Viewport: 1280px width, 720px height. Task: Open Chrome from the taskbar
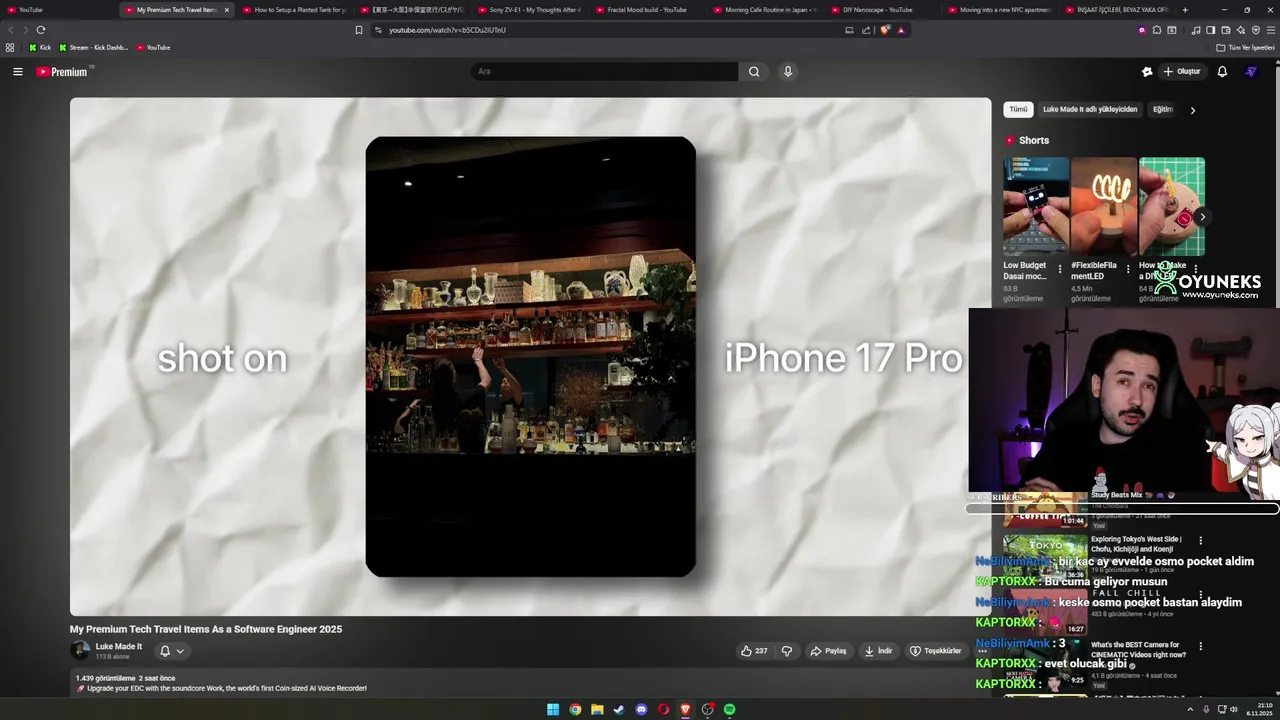(575, 710)
